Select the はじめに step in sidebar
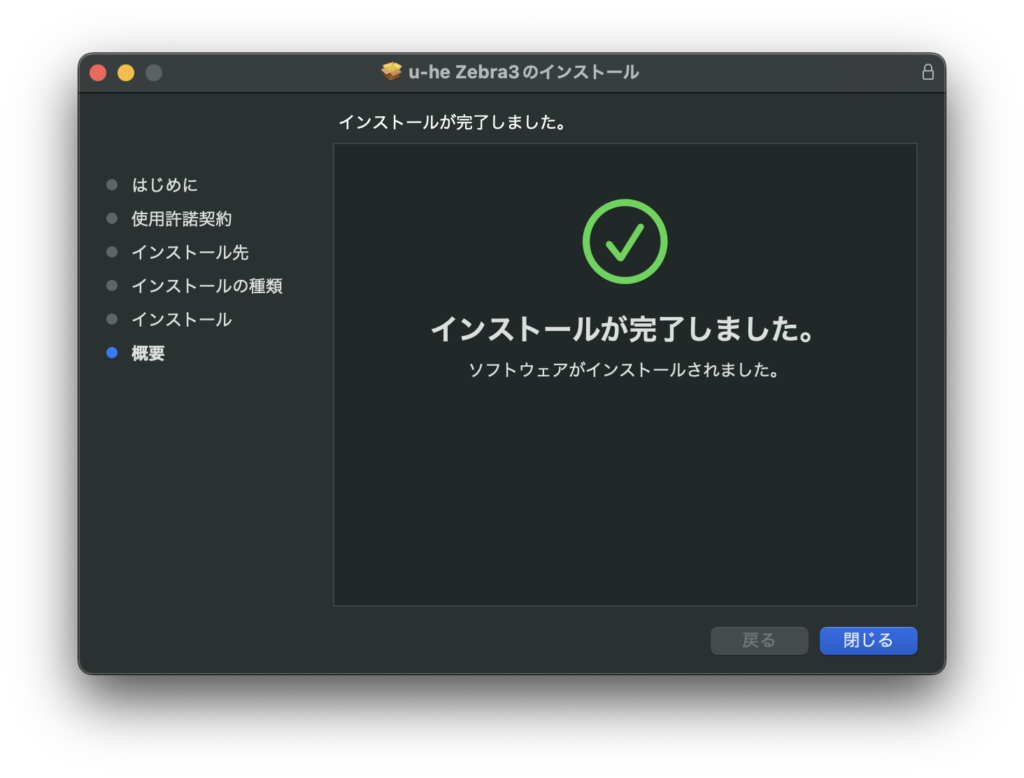 point(164,185)
